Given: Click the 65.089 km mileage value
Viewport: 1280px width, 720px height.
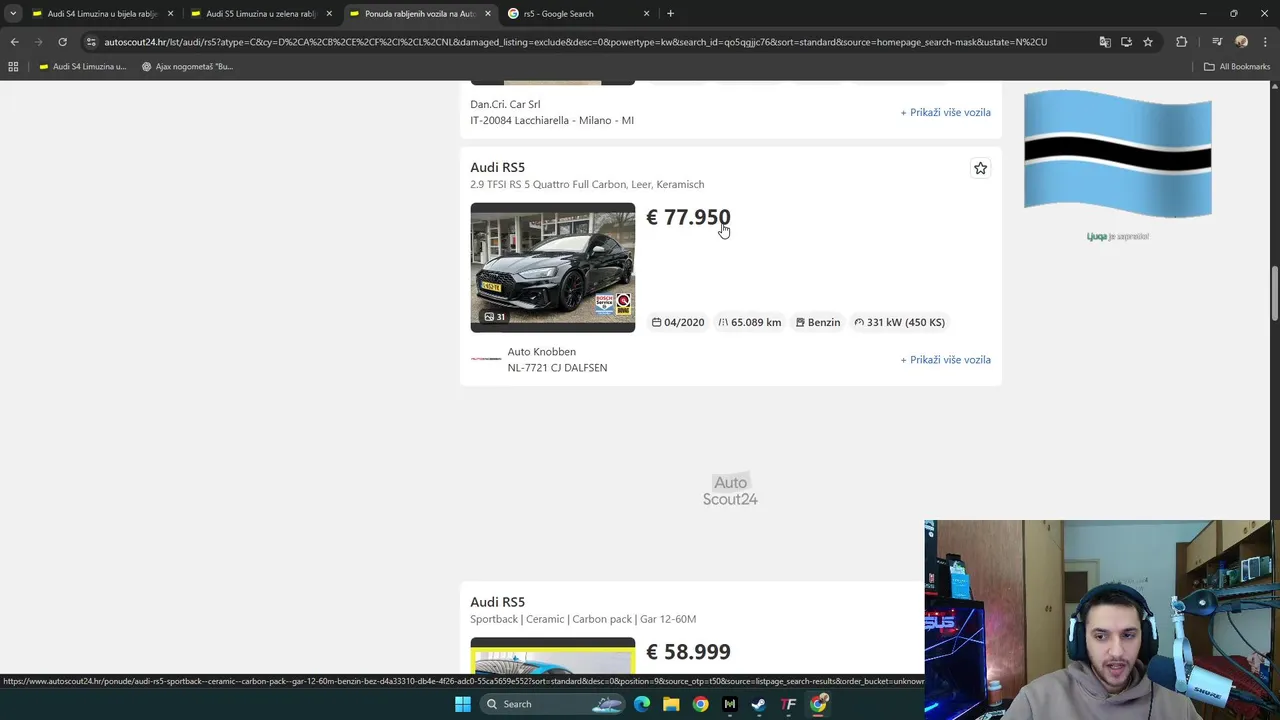Looking at the screenshot, I should pyautogui.click(x=749, y=322).
